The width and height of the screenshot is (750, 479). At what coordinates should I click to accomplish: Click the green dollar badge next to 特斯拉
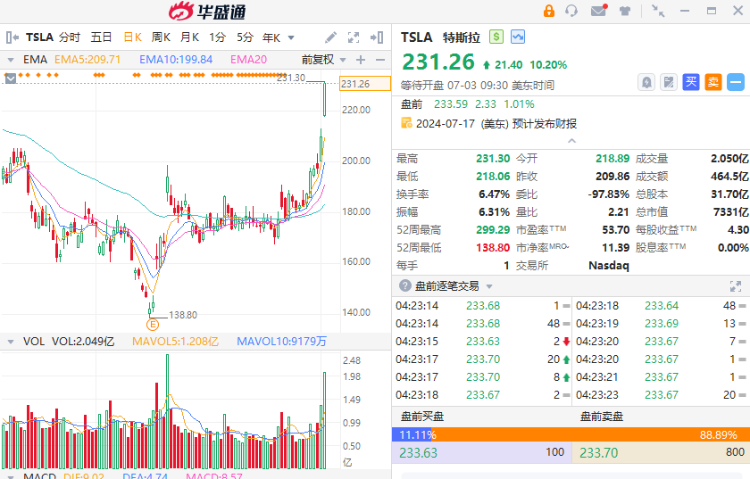[496, 37]
